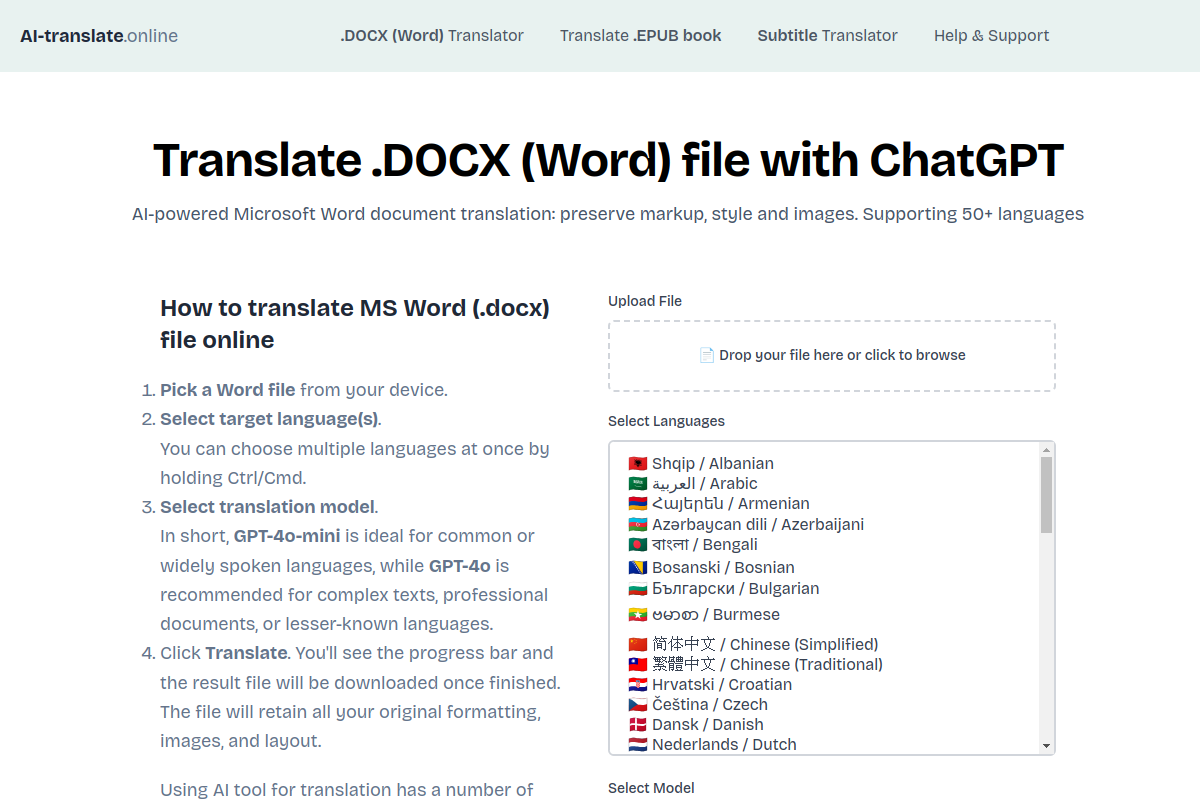Open the Subtitle Translator page
This screenshot has height=800, width=1200.
828,36
